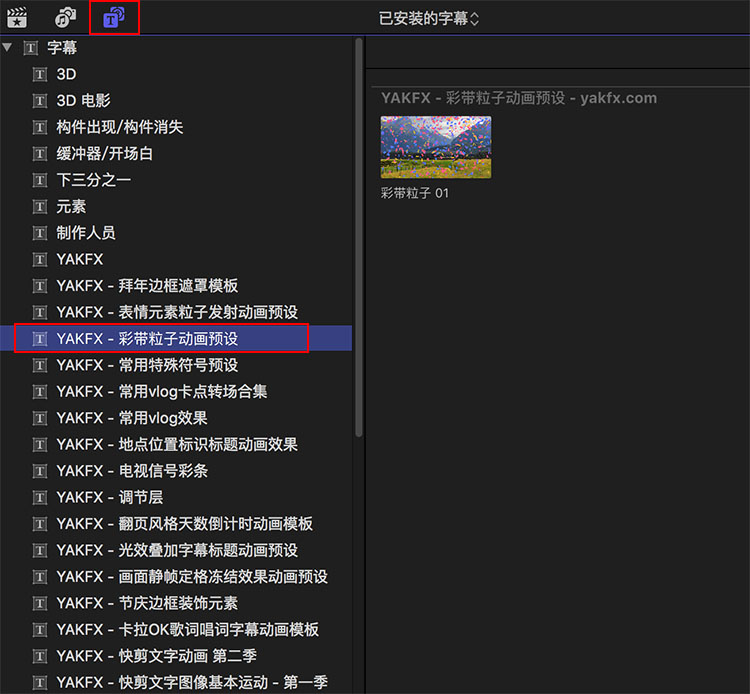
Task: Click the T icon beside 构件出现/构件消失
Action: pos(40,128)
